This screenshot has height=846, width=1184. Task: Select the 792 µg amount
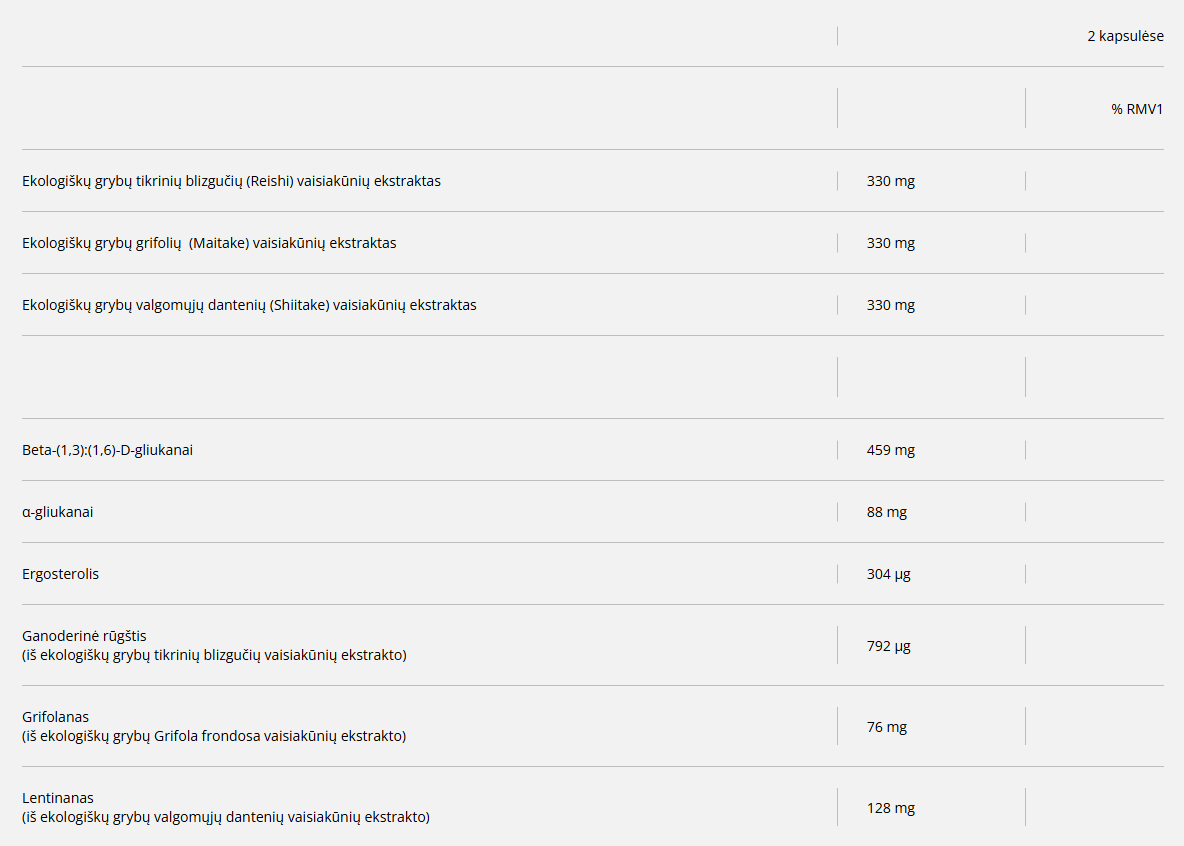pos(888,646)
